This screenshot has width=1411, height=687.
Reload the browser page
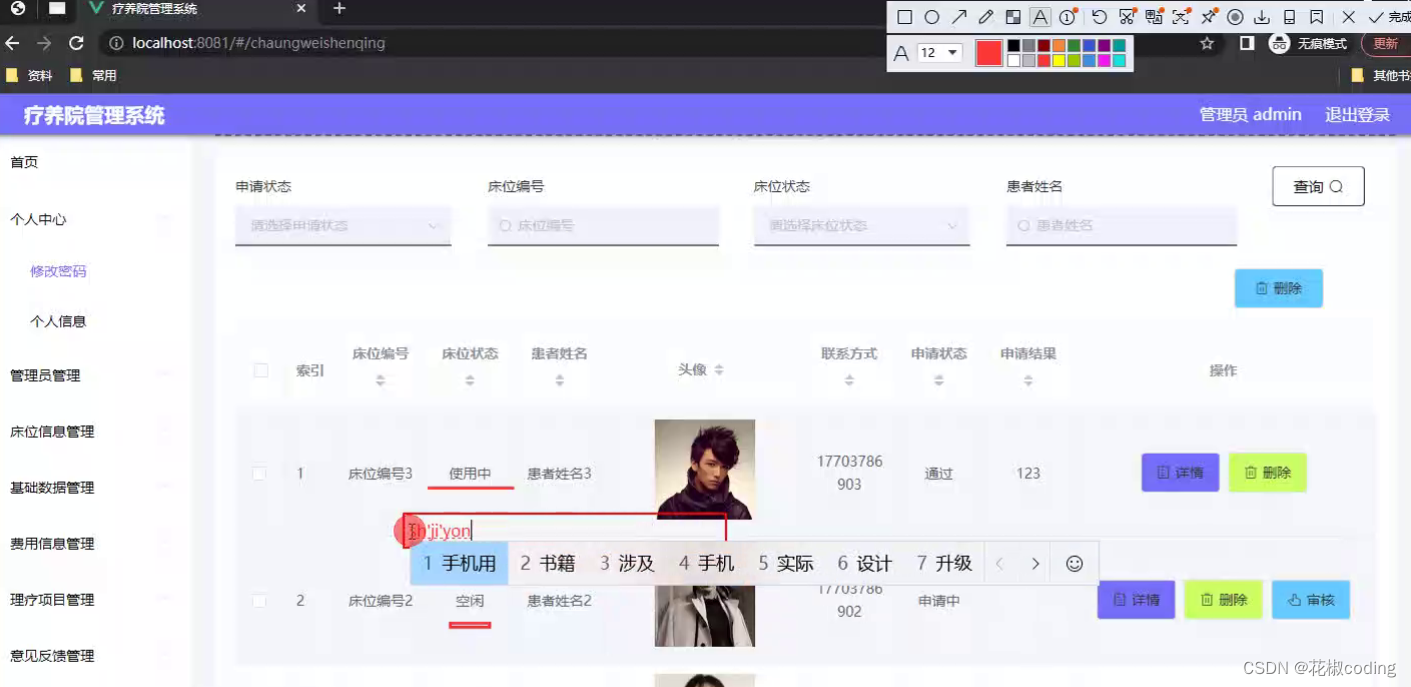76,43
